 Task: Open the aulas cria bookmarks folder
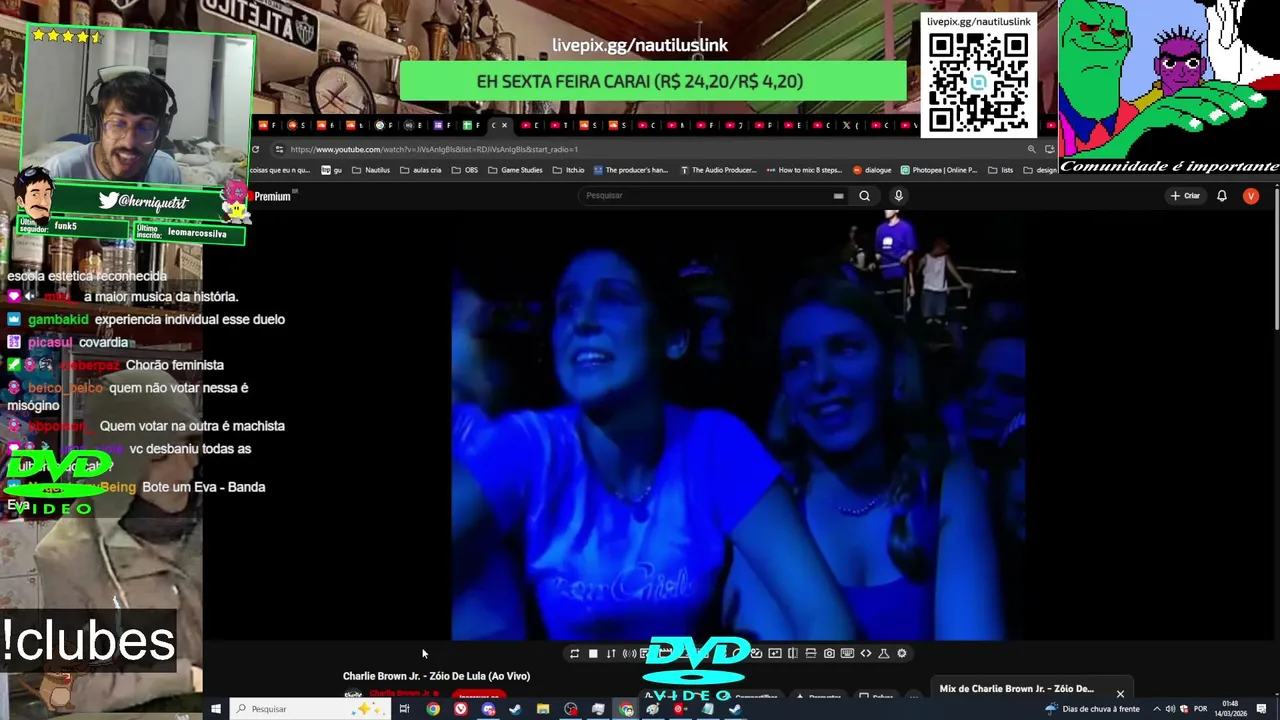pyautogui.click(x=420, y=170)
